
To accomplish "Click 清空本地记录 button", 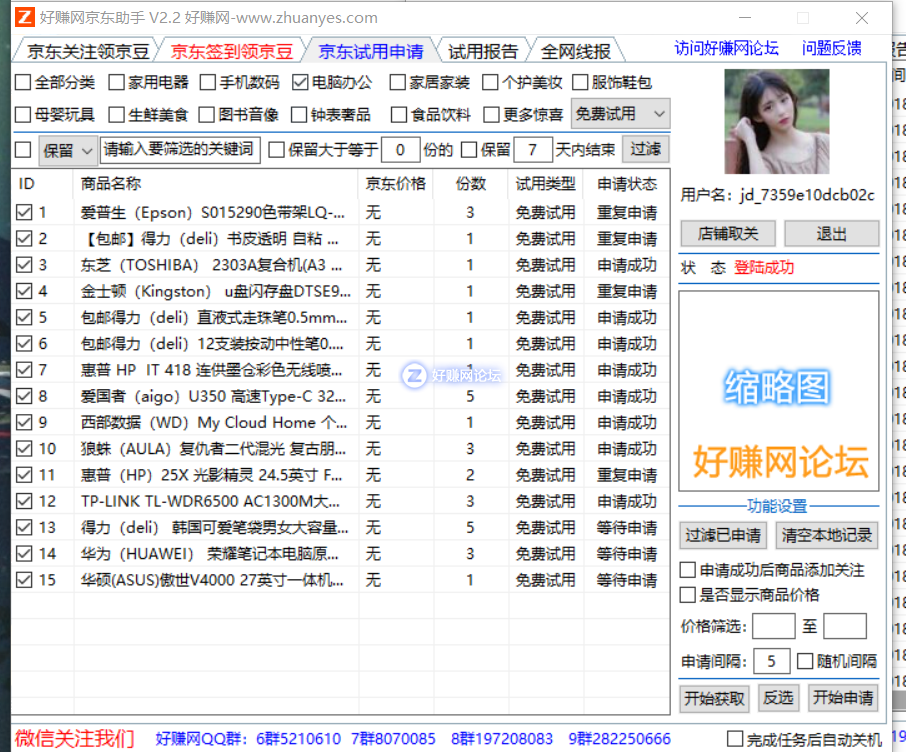I will 826,535.
